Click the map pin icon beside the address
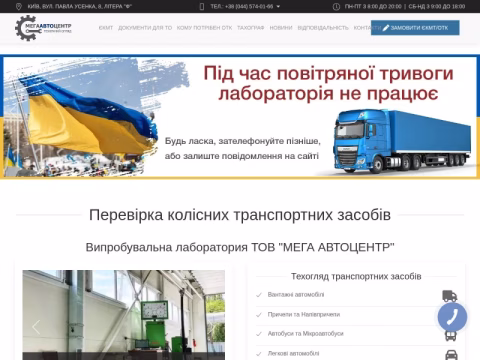 19,6
